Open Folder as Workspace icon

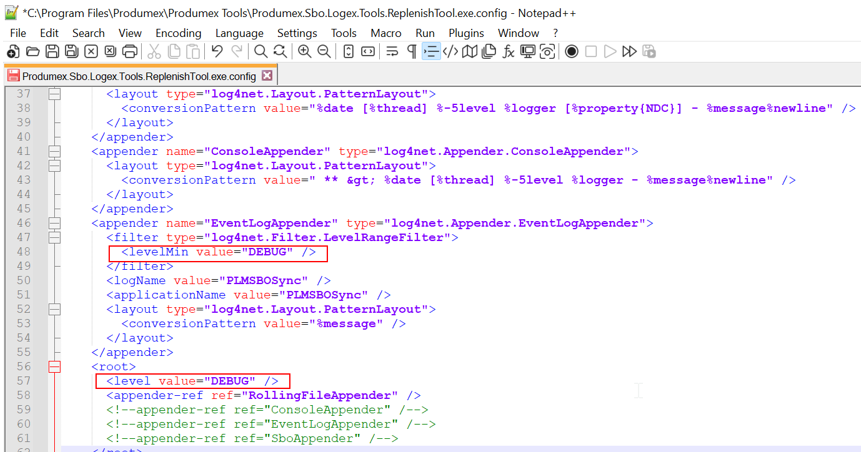(x=527, y=52)
